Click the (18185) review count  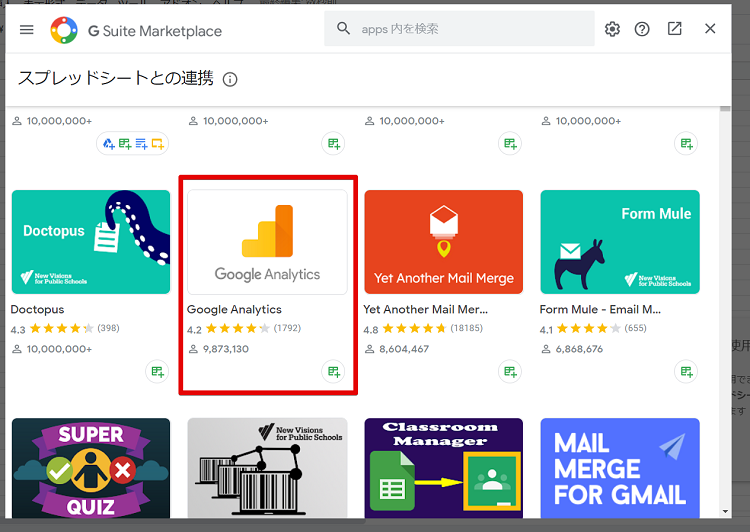466,328
